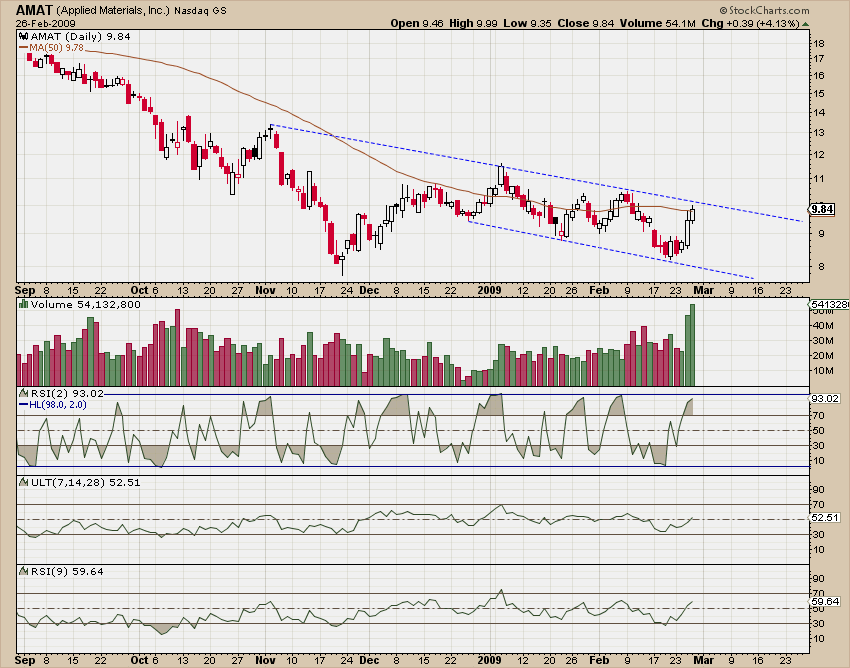
Task: Click the 52.51 tag on ULT axis
Action: coord(825,518)
